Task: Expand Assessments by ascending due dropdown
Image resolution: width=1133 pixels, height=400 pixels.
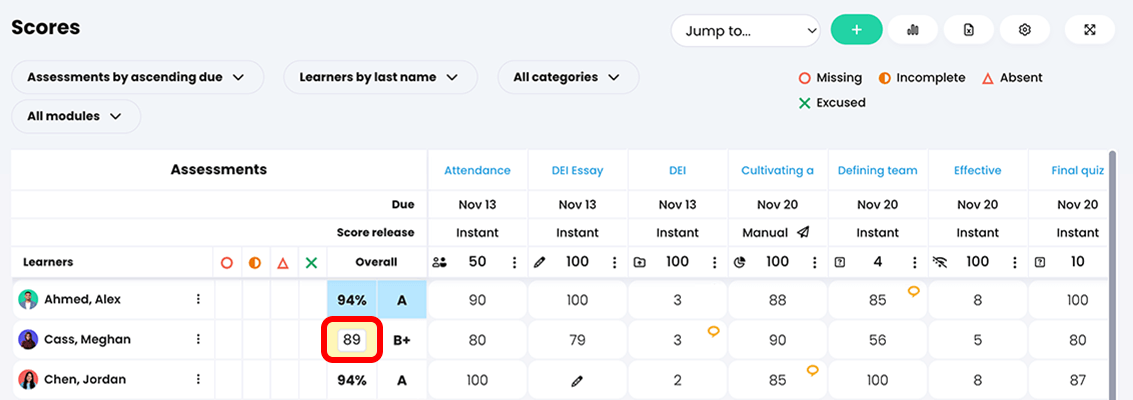Action: tap(137, 77)
